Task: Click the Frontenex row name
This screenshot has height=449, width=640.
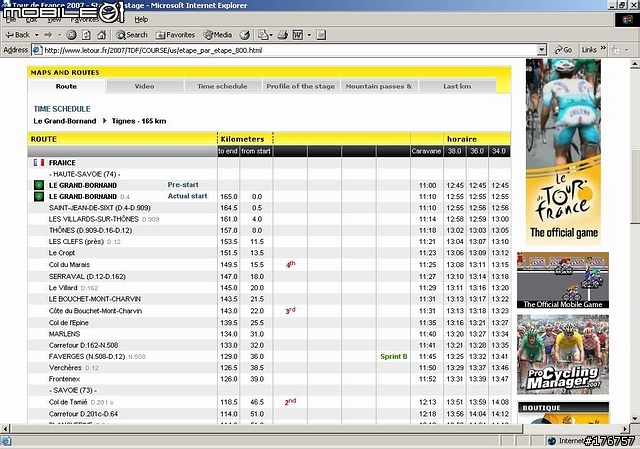Action: coord(64,379)
